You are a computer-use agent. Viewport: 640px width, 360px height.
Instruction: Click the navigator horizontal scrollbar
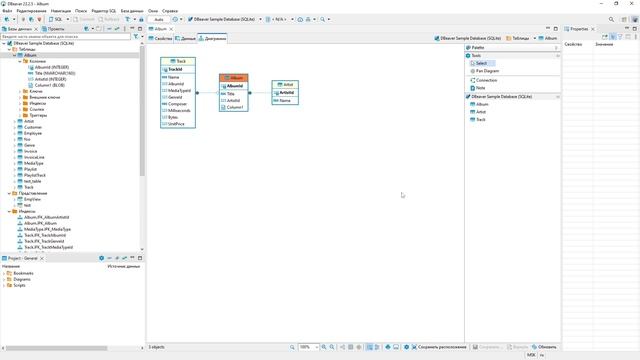(x=56, y=348)
